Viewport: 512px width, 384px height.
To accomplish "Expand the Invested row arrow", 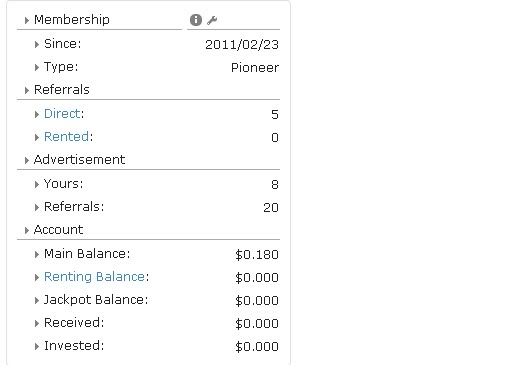I will pyautogui.click(x=37, y=346).
